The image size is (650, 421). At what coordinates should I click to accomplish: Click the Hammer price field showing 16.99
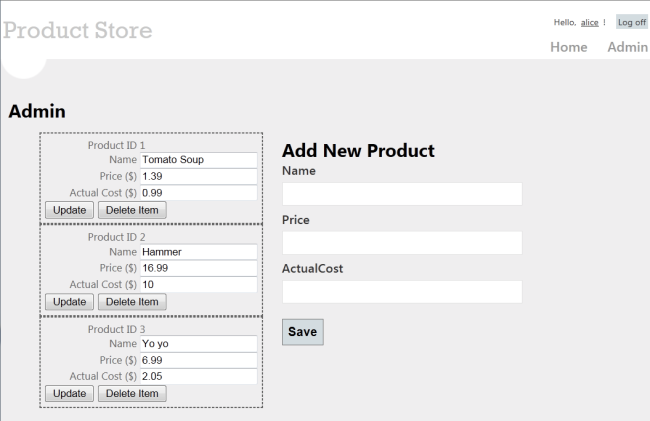198,268
